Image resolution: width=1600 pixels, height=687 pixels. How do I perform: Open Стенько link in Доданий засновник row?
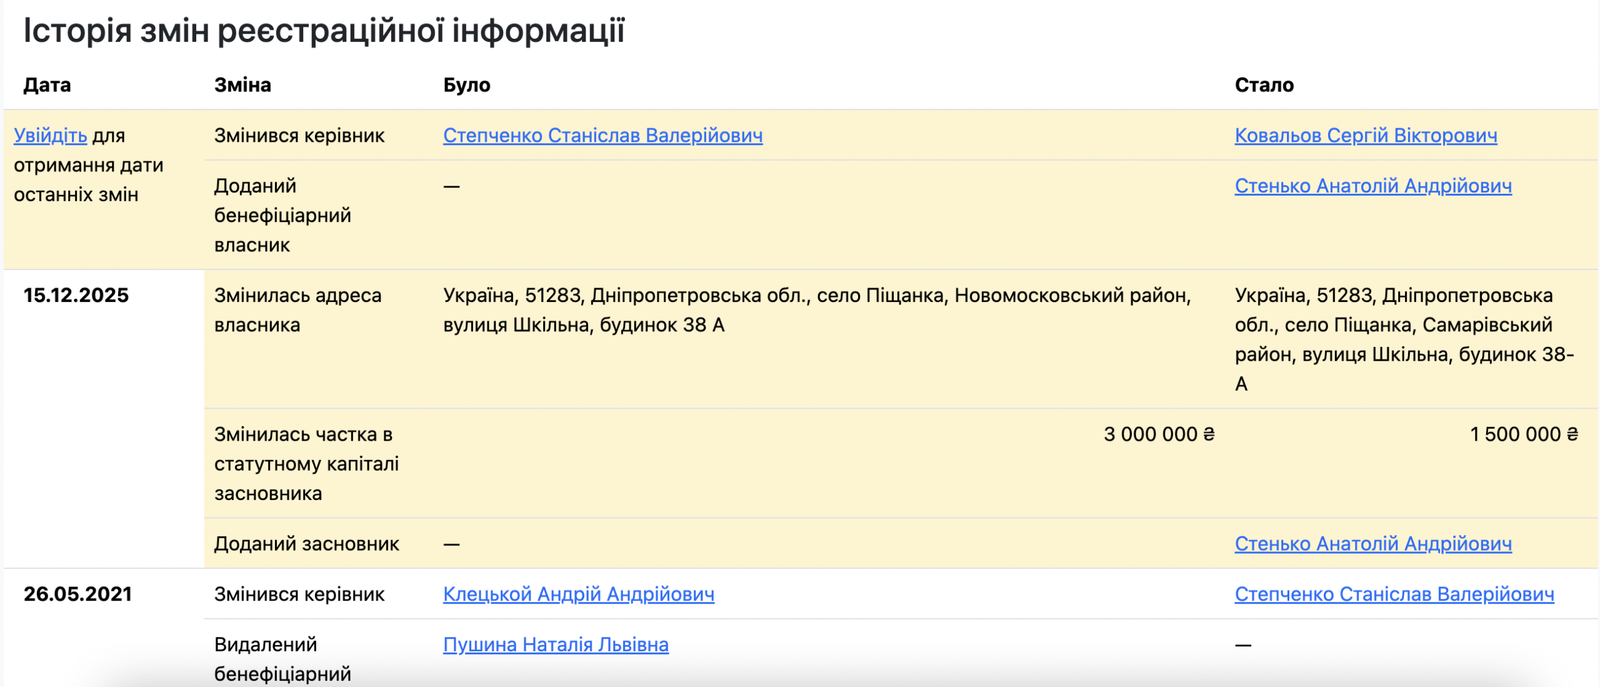tap(1372, 544)
